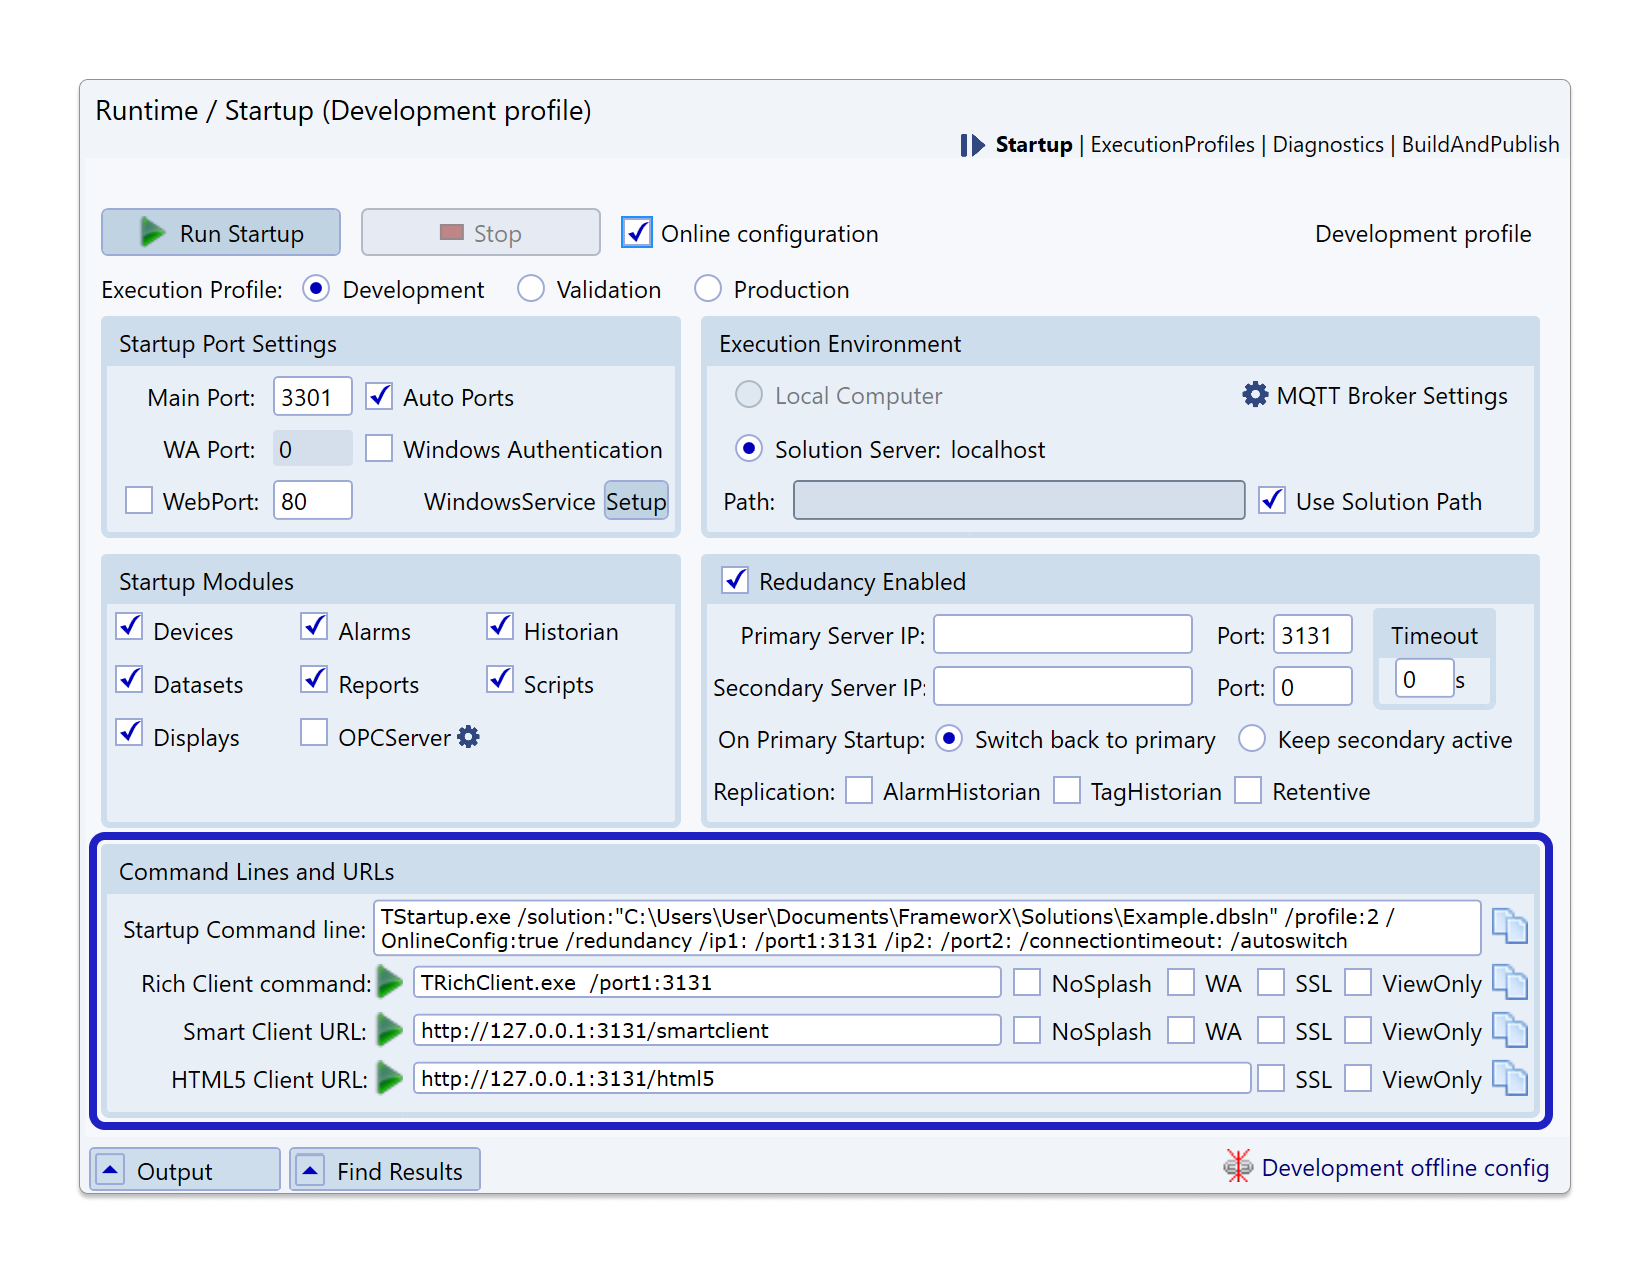Toggle the Online configuration checkbox

(637, 233)
